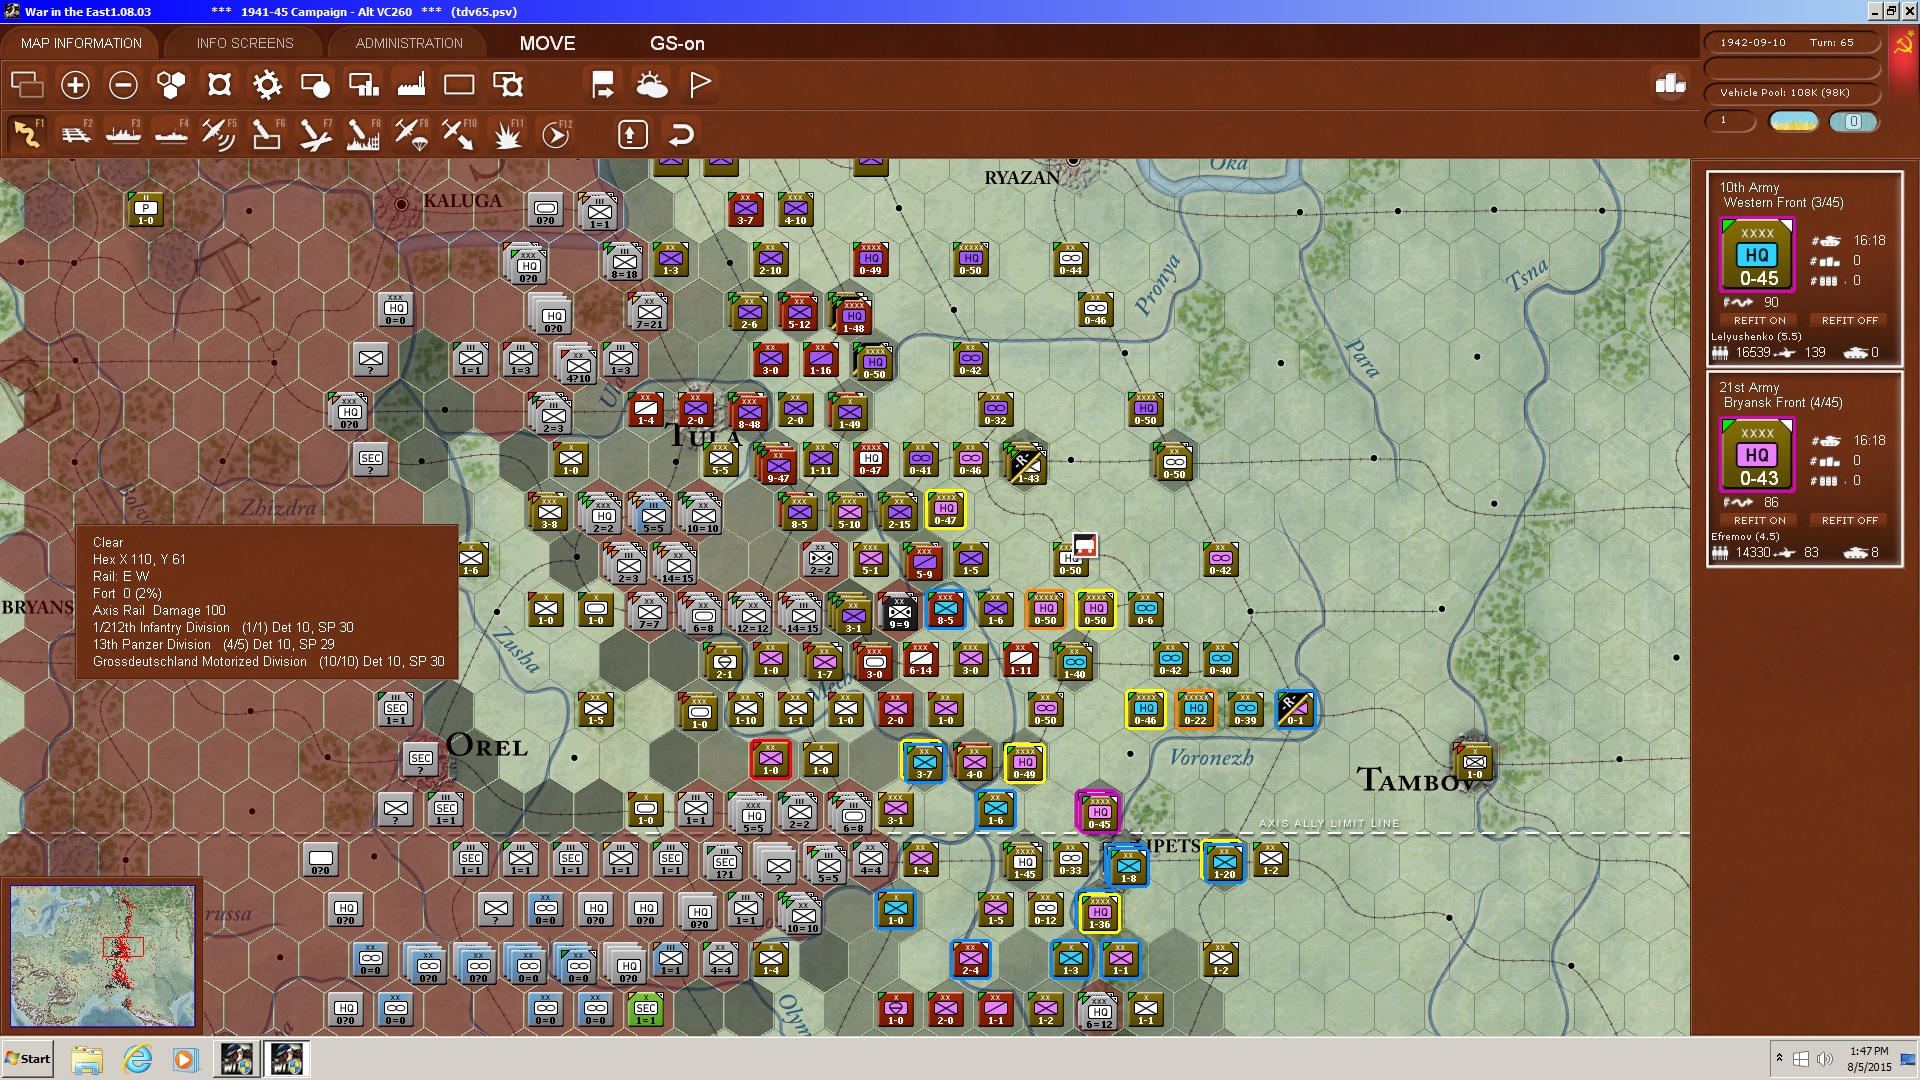1920x1080 pixels.
Task: Click Bryansk Front (4/45) link
Action: (x=1782, y=403)
